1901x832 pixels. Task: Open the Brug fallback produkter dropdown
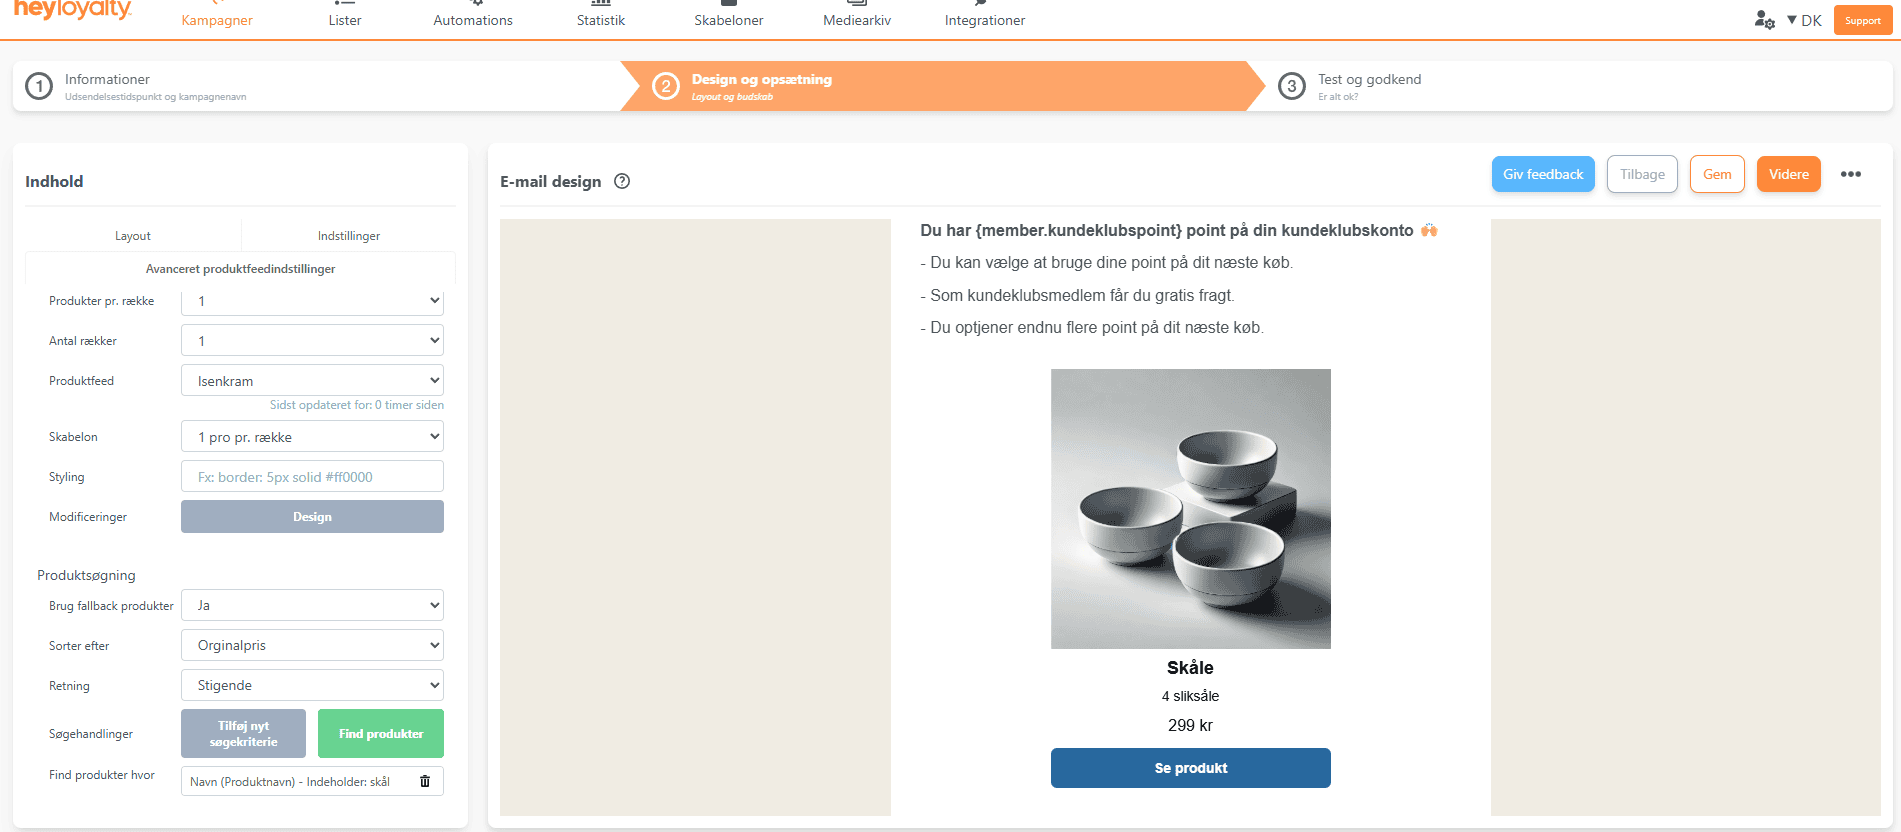pos(312,605)
